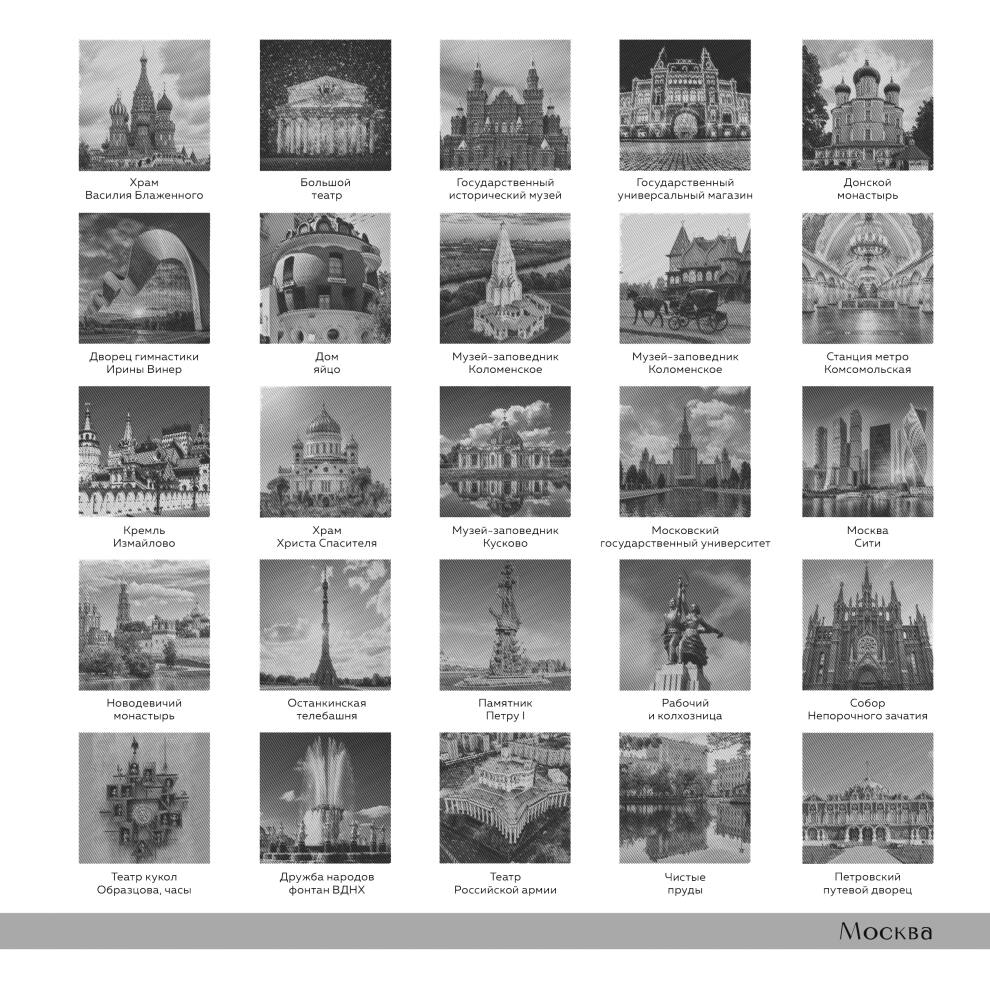Select the Рабочий и колхозница statue photo

pyautogui.click(x=685, y=625)
